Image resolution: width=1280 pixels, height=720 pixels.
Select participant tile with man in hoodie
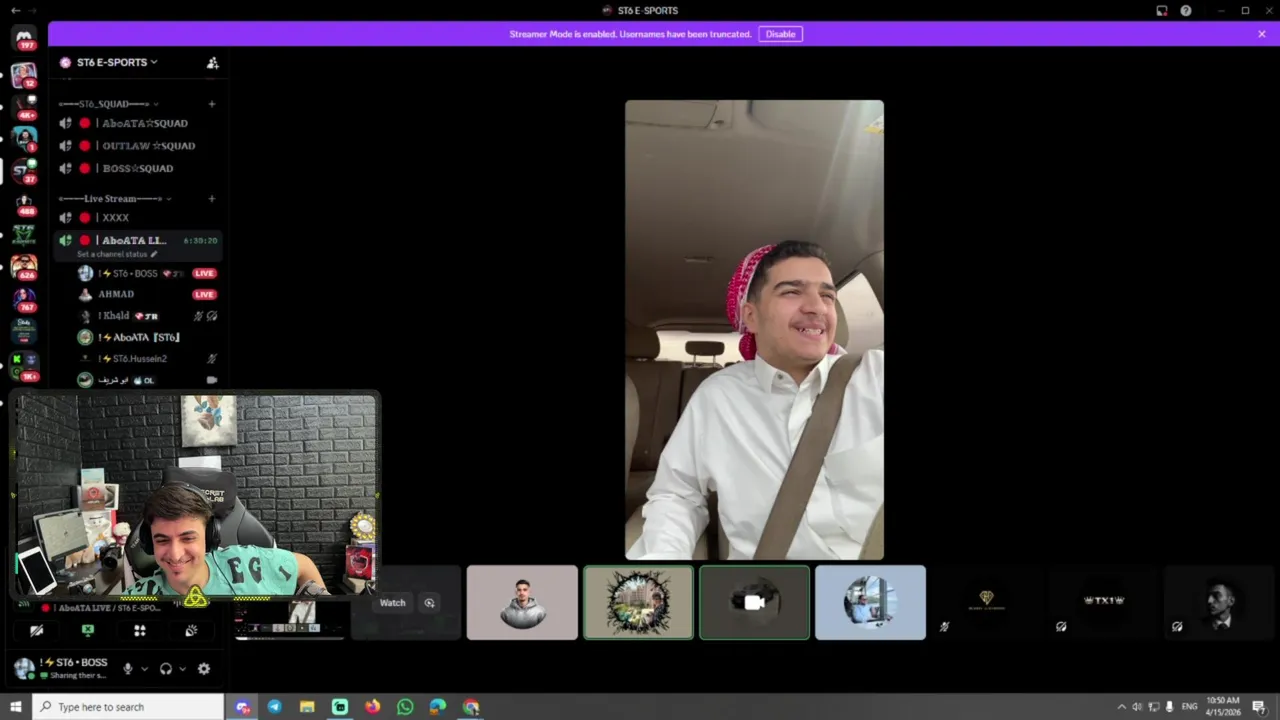pos(522,603)
